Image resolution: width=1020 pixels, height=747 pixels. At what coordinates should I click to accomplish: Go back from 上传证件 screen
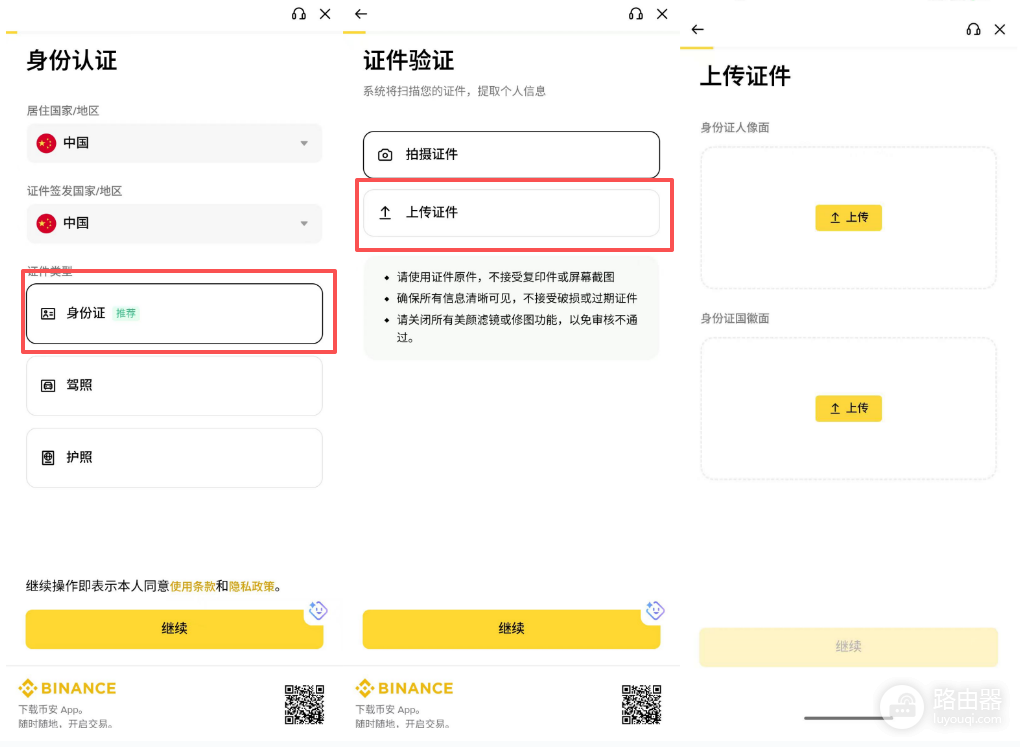coord(698,29)
